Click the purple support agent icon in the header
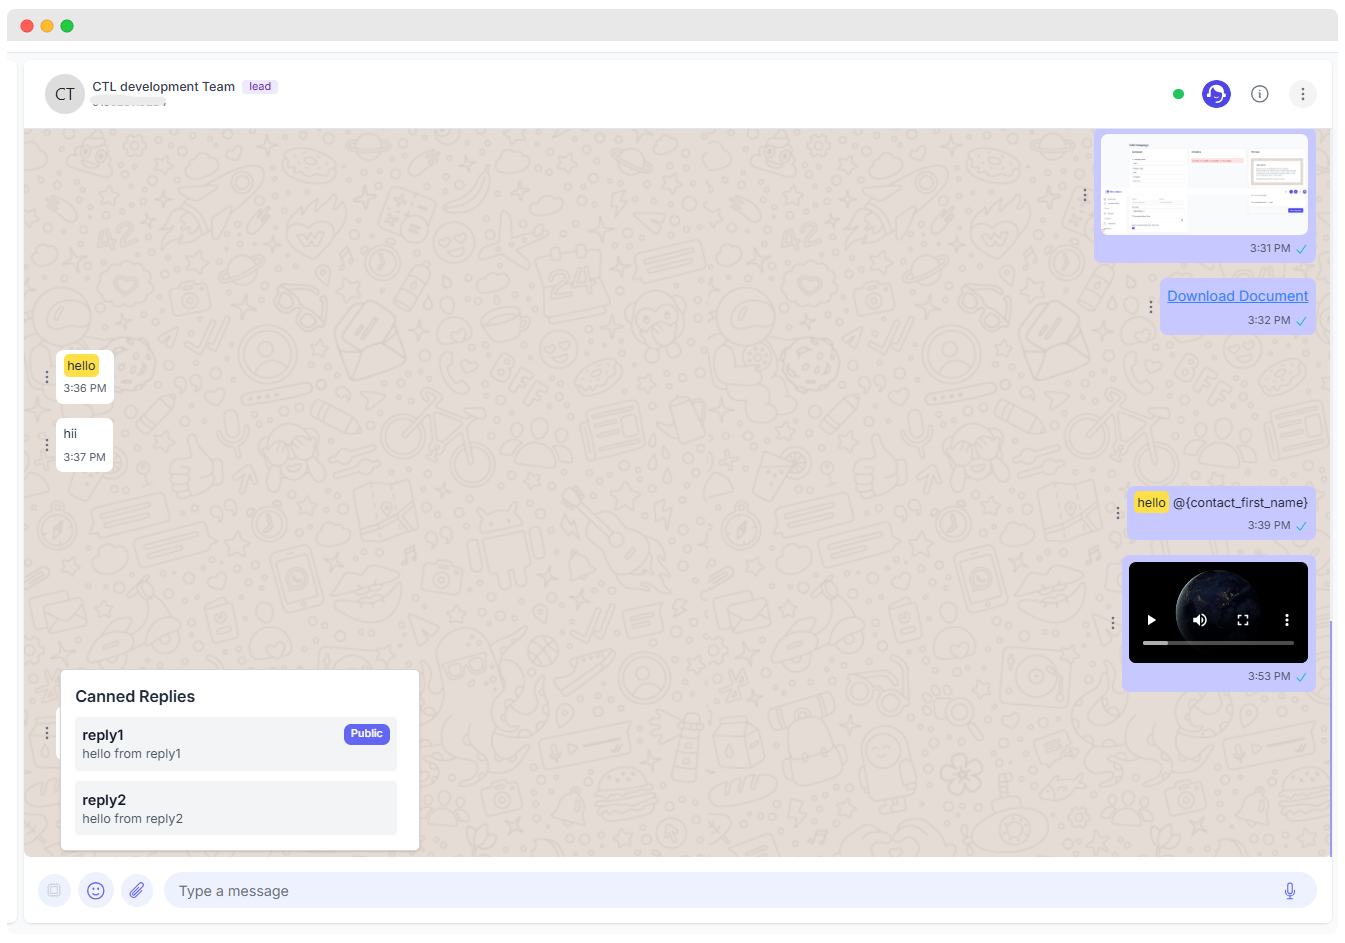The image size is (1345, 943). tap(1216, 93)
